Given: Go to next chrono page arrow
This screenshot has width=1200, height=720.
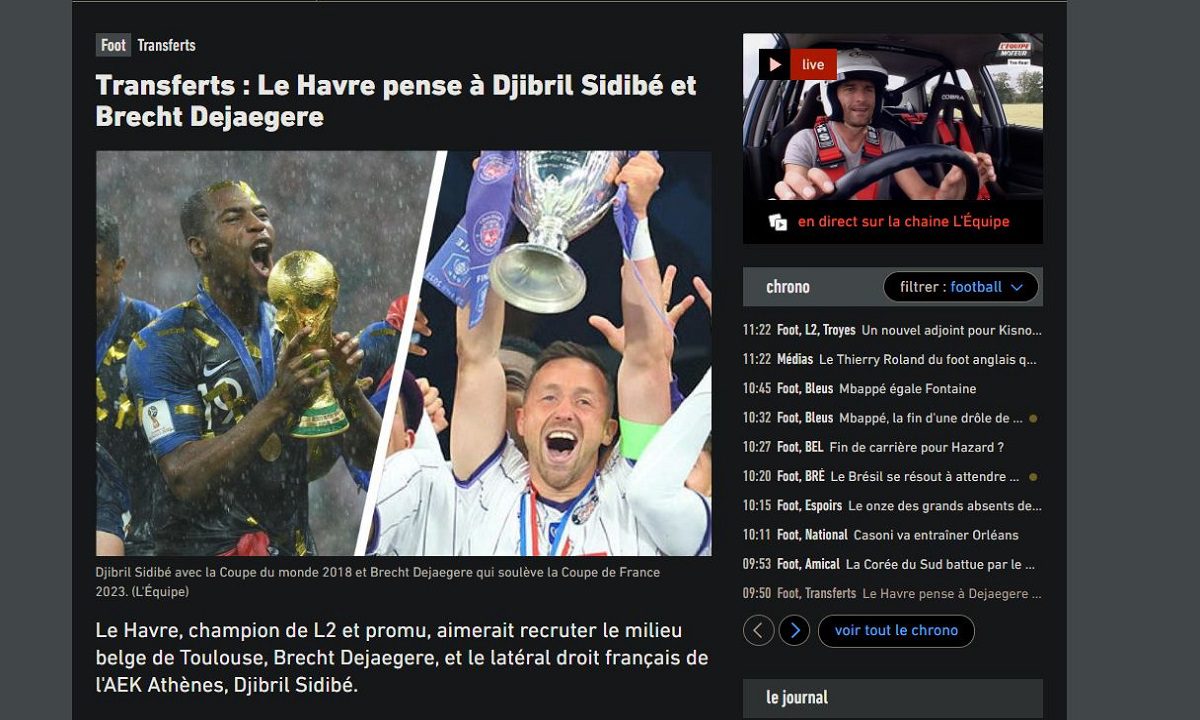Looking at the screenshot, I should [794, 630].
